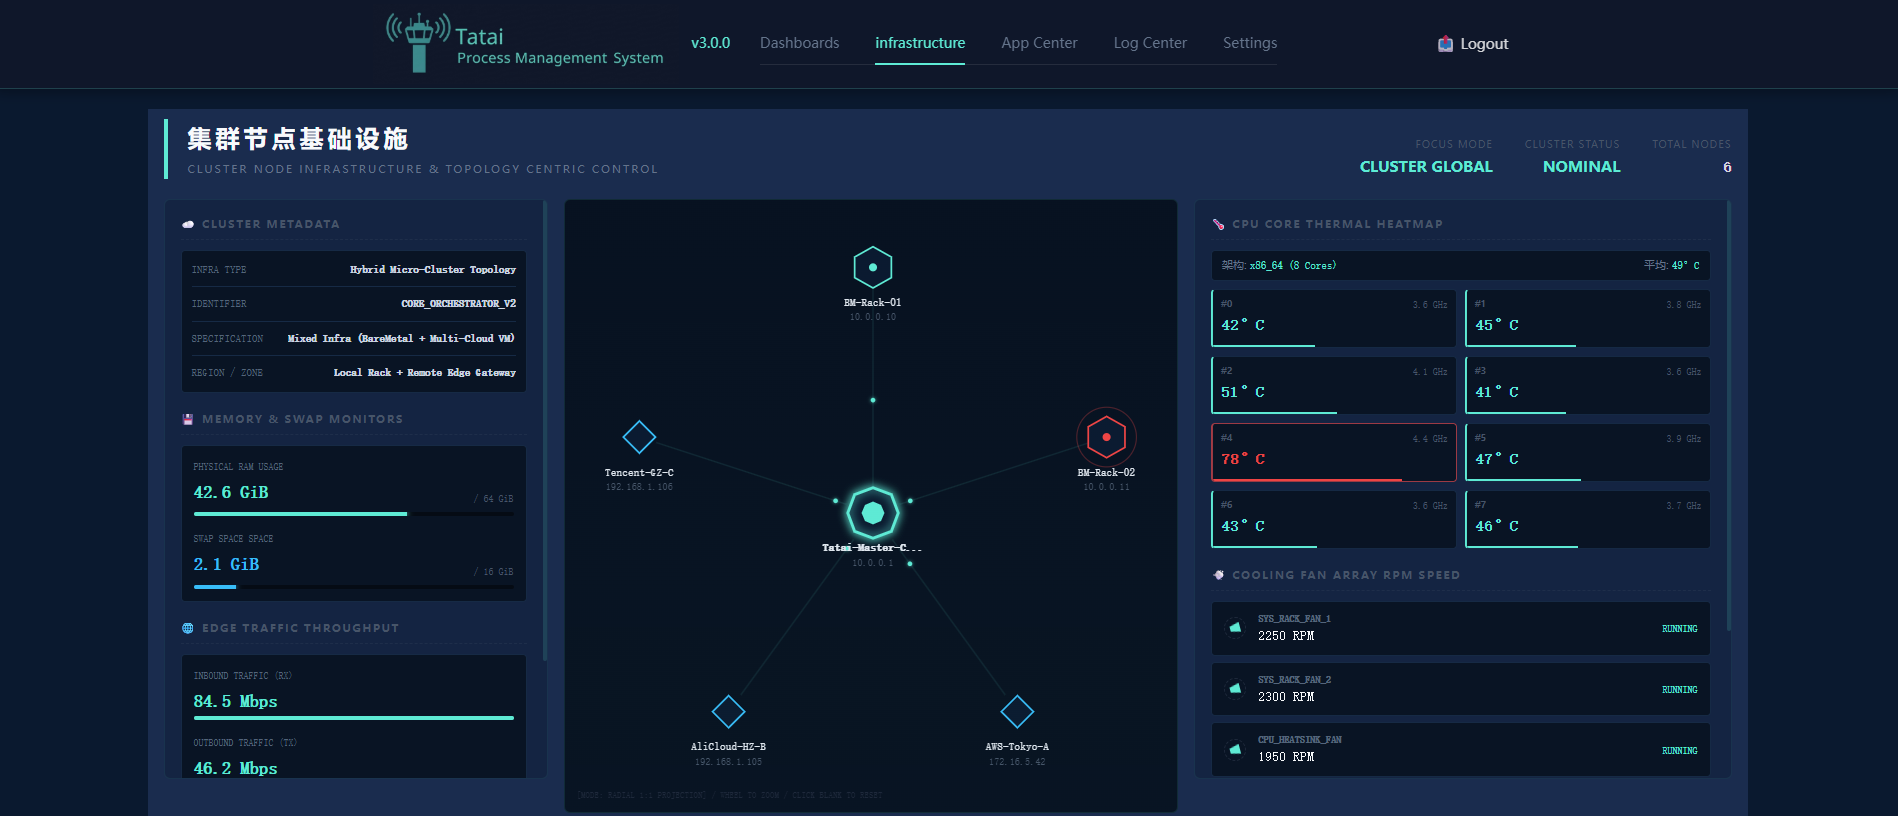Click the Cooling Fan Array gear icon

[1218, 575]
